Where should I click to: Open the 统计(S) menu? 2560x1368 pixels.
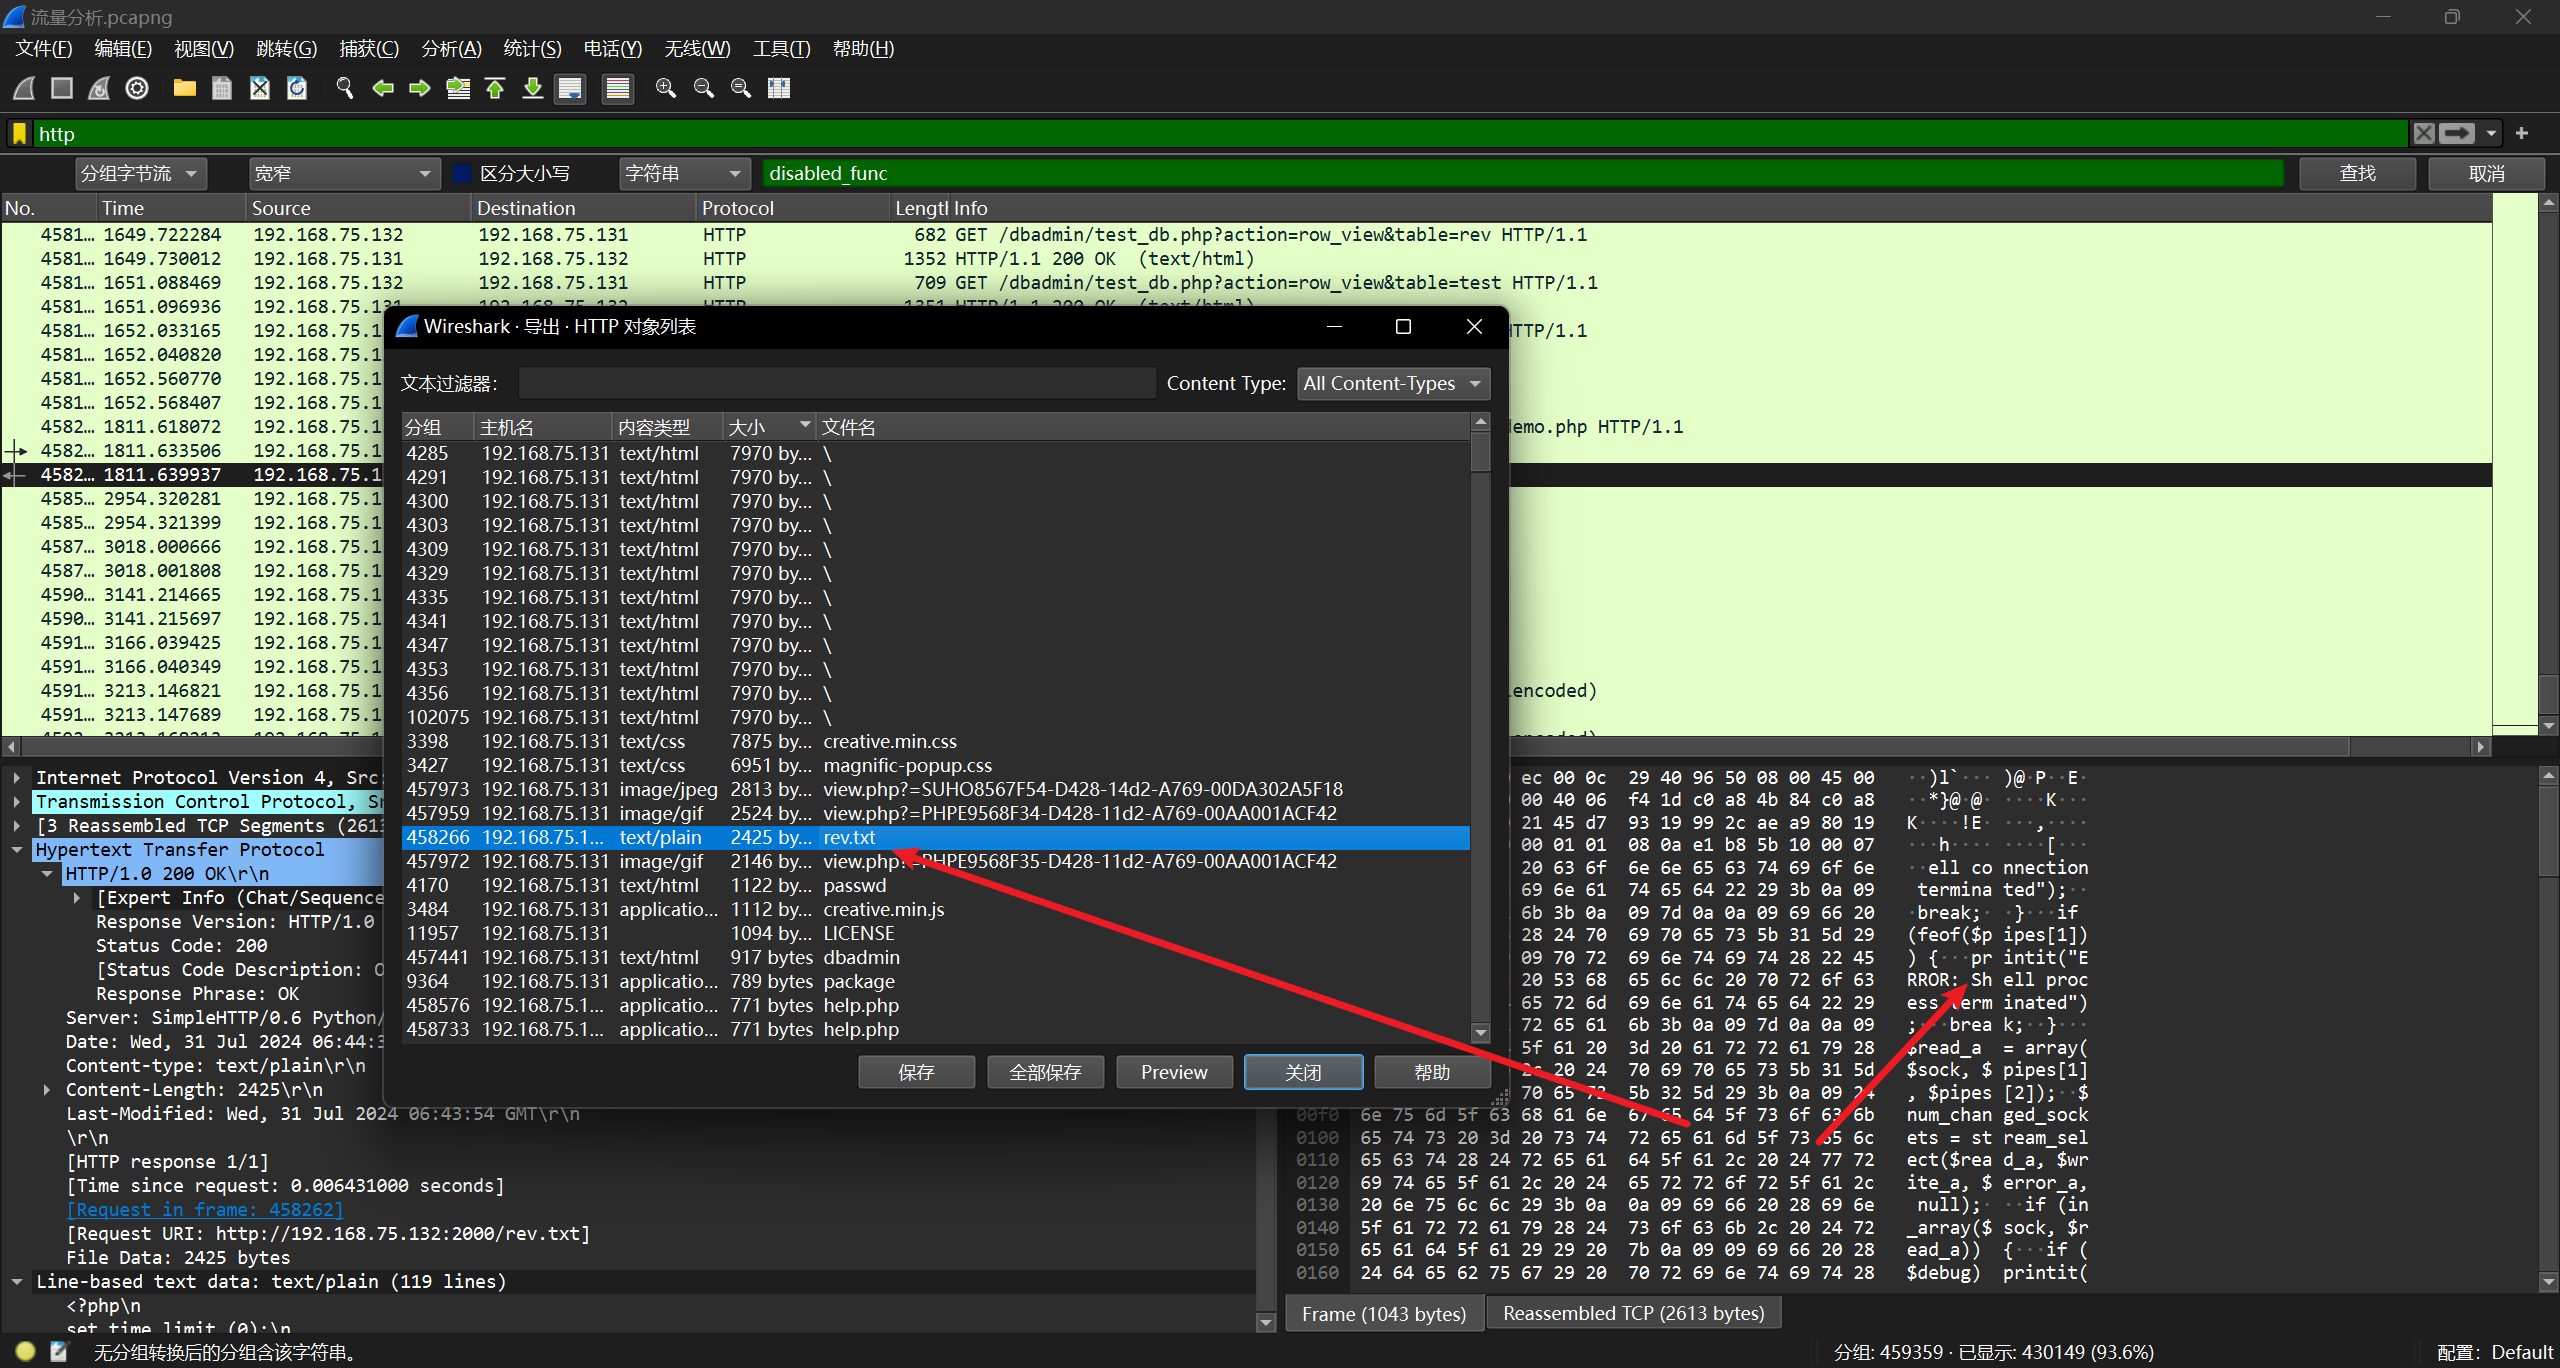[x=531, y=49]
